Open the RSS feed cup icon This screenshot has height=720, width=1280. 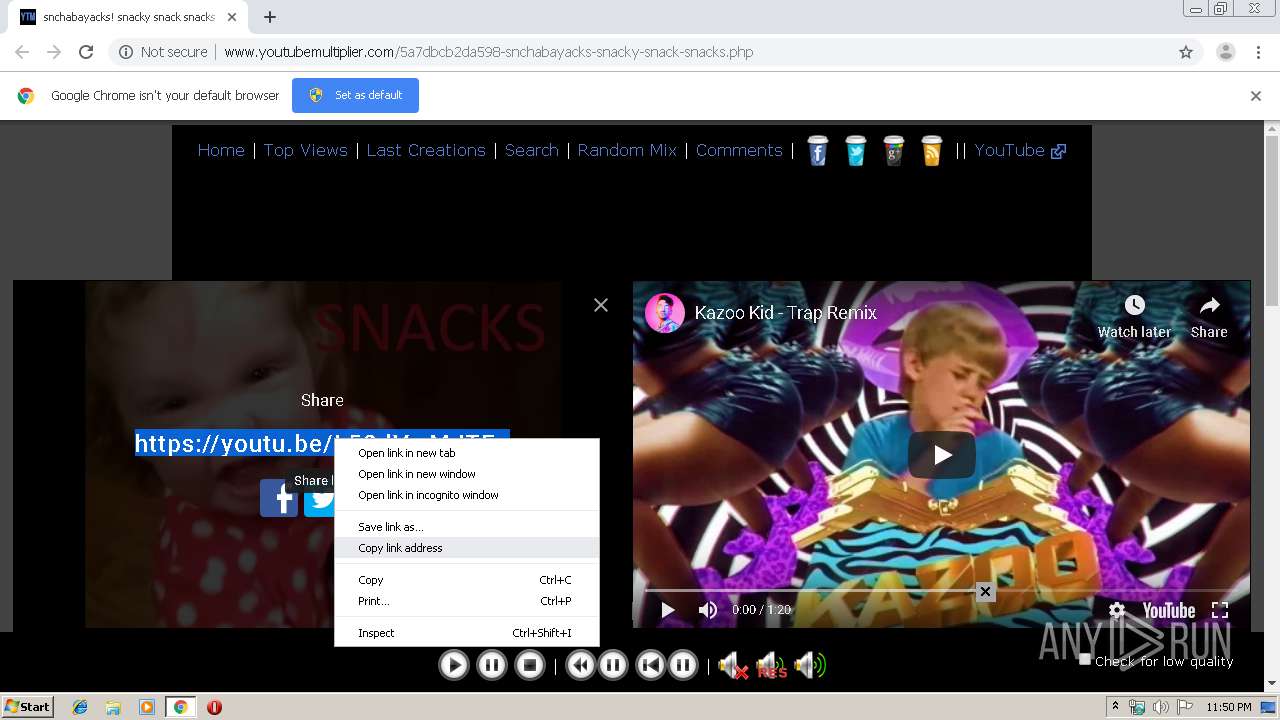coord(932,151)
